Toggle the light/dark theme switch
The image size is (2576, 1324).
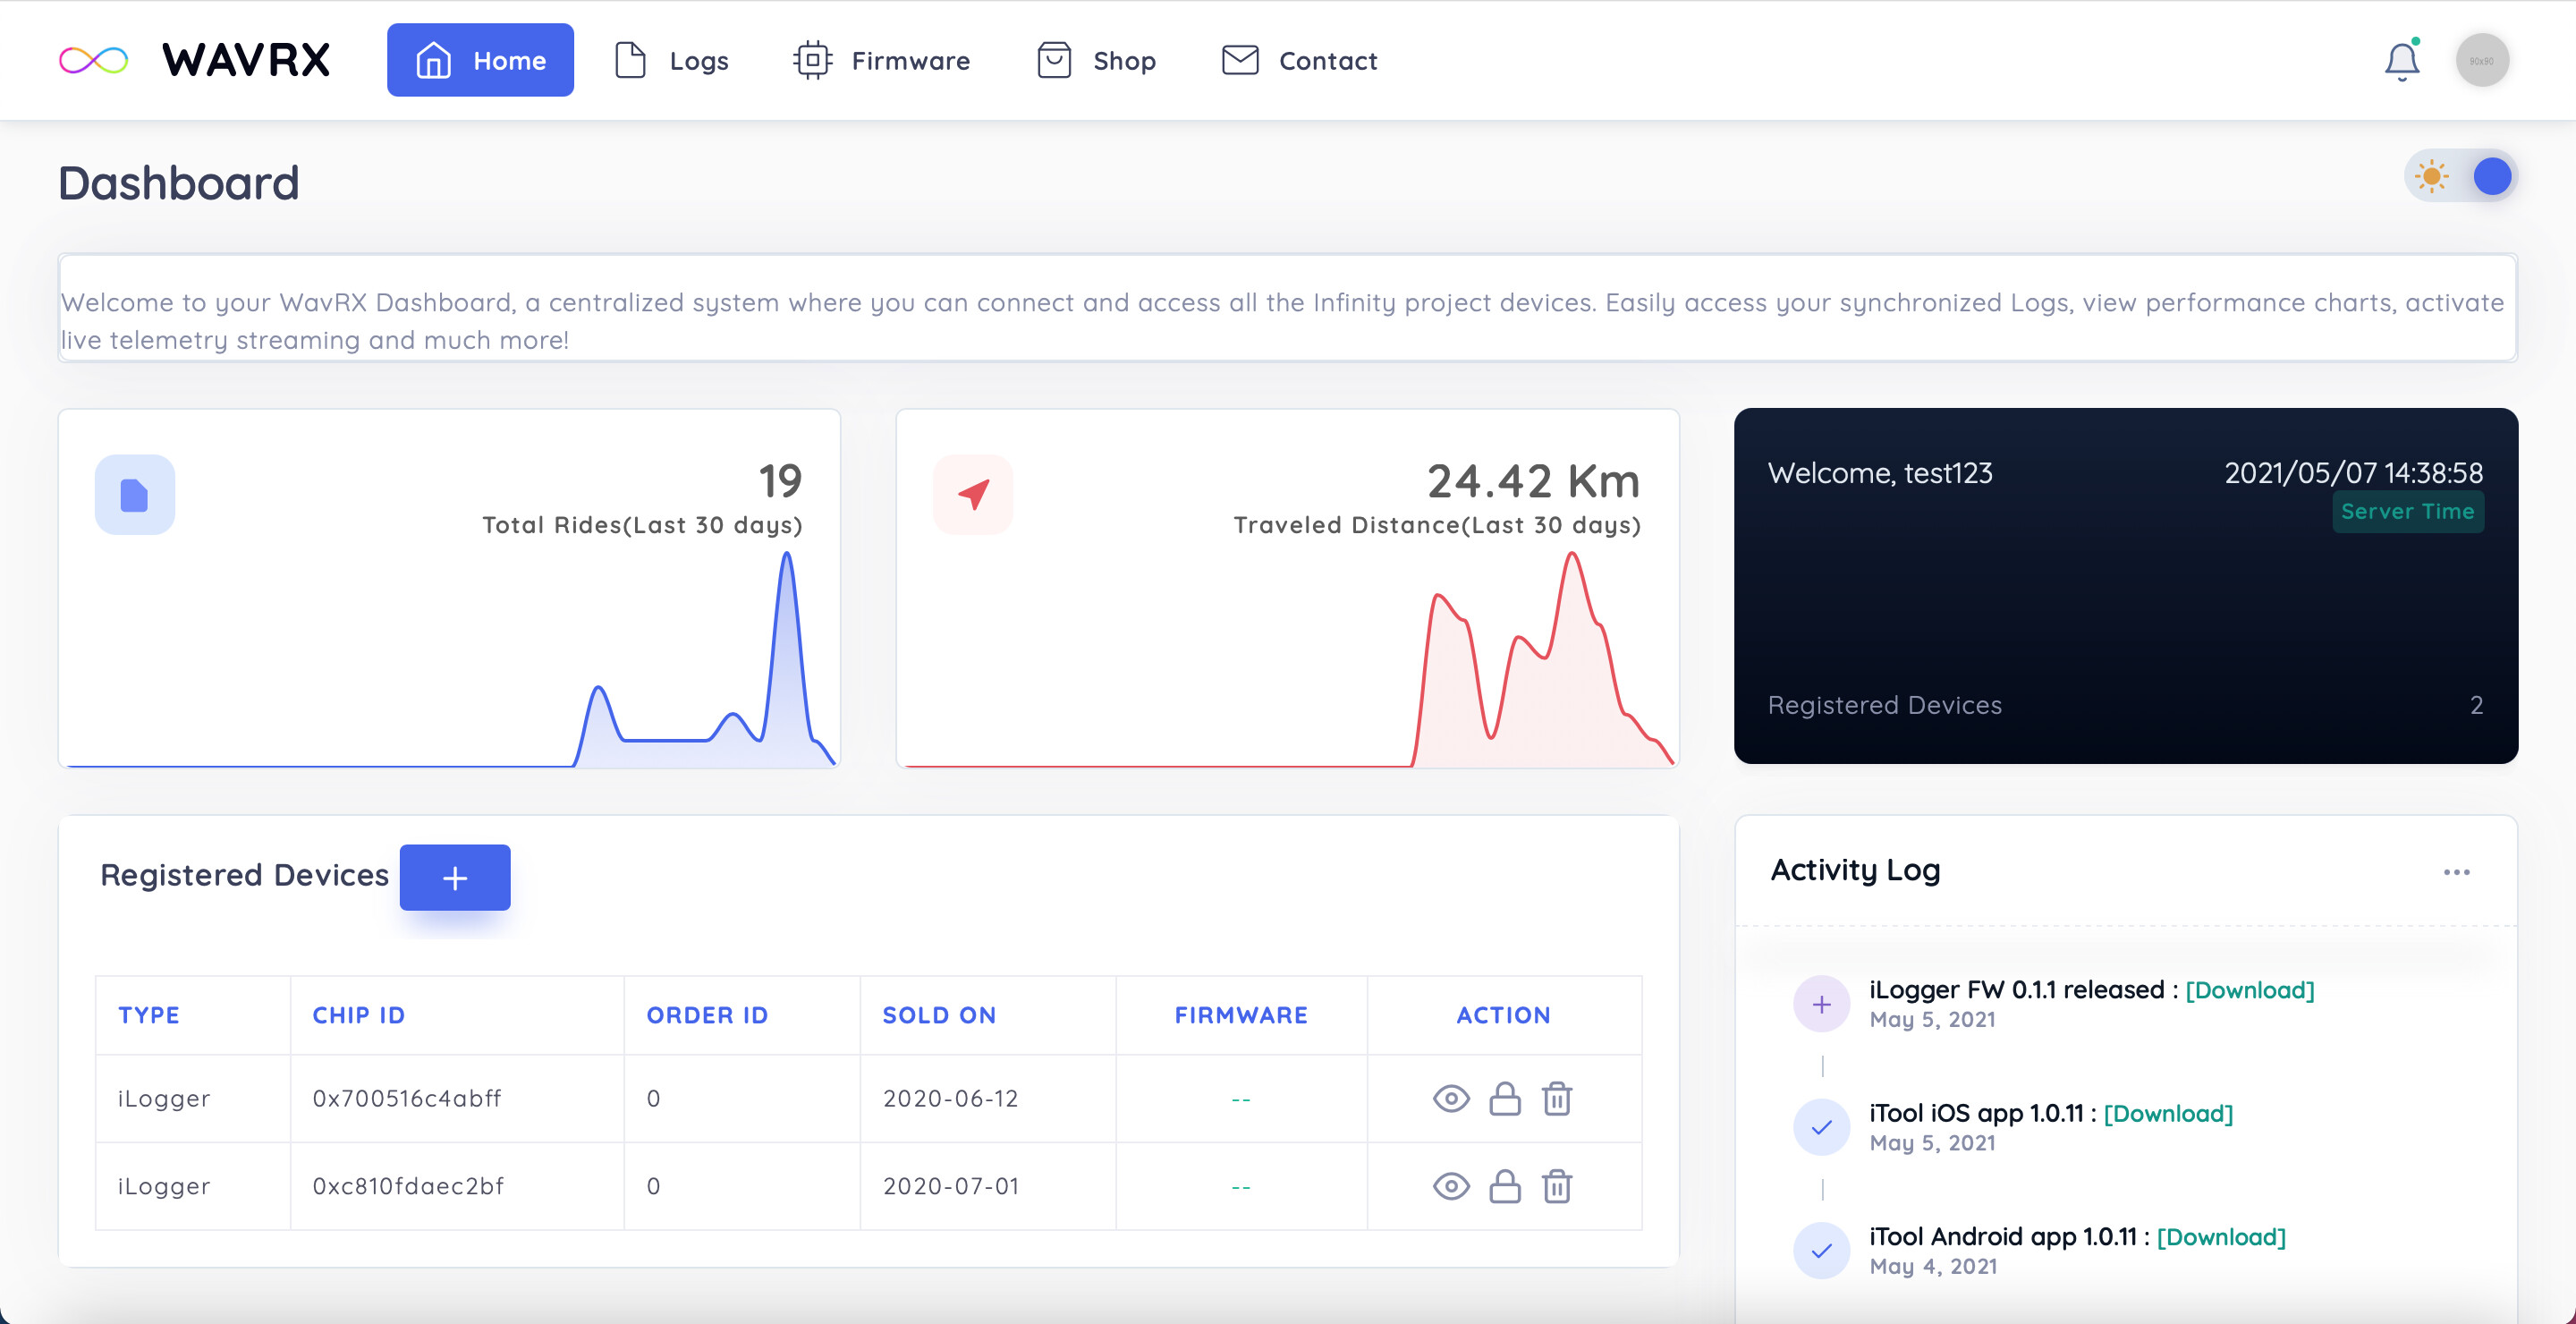(x=2461, y=177)
